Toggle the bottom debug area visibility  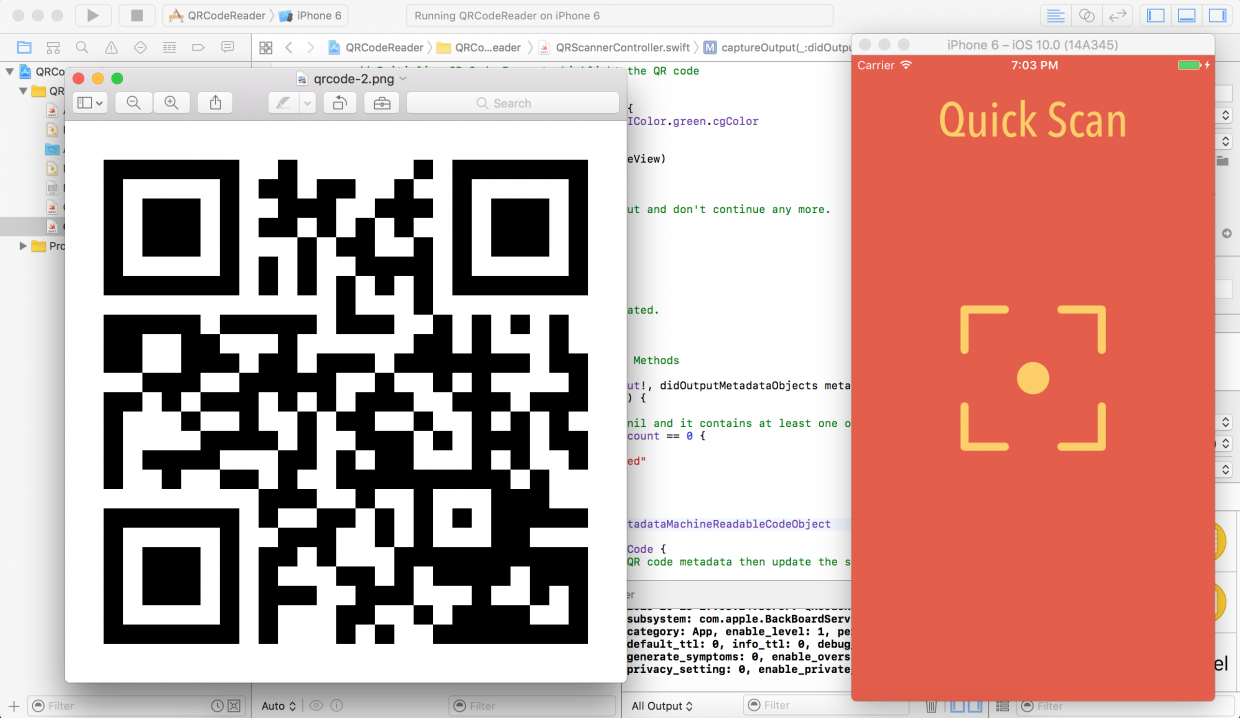[x=1186, y=15]
